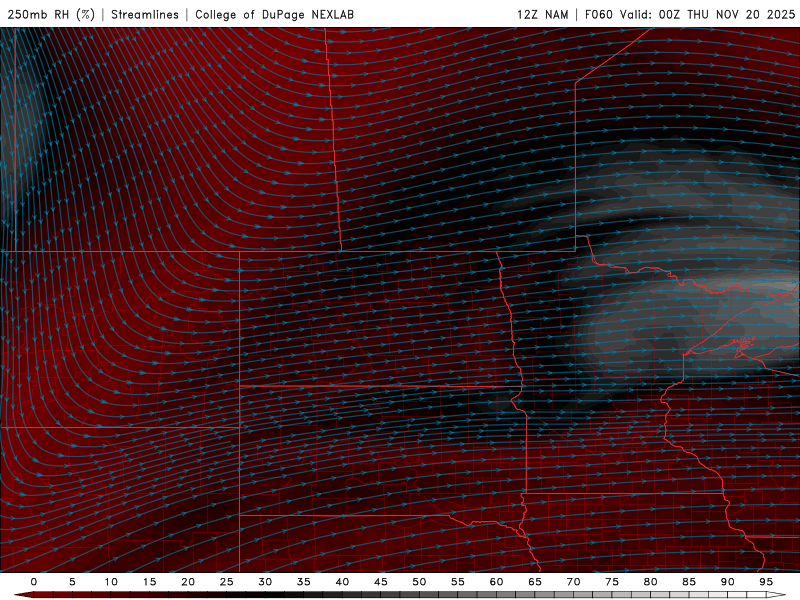This screenshot has height=600, width=800.
Task: Click the 5 label on the color scale
Action: point(72,582)
